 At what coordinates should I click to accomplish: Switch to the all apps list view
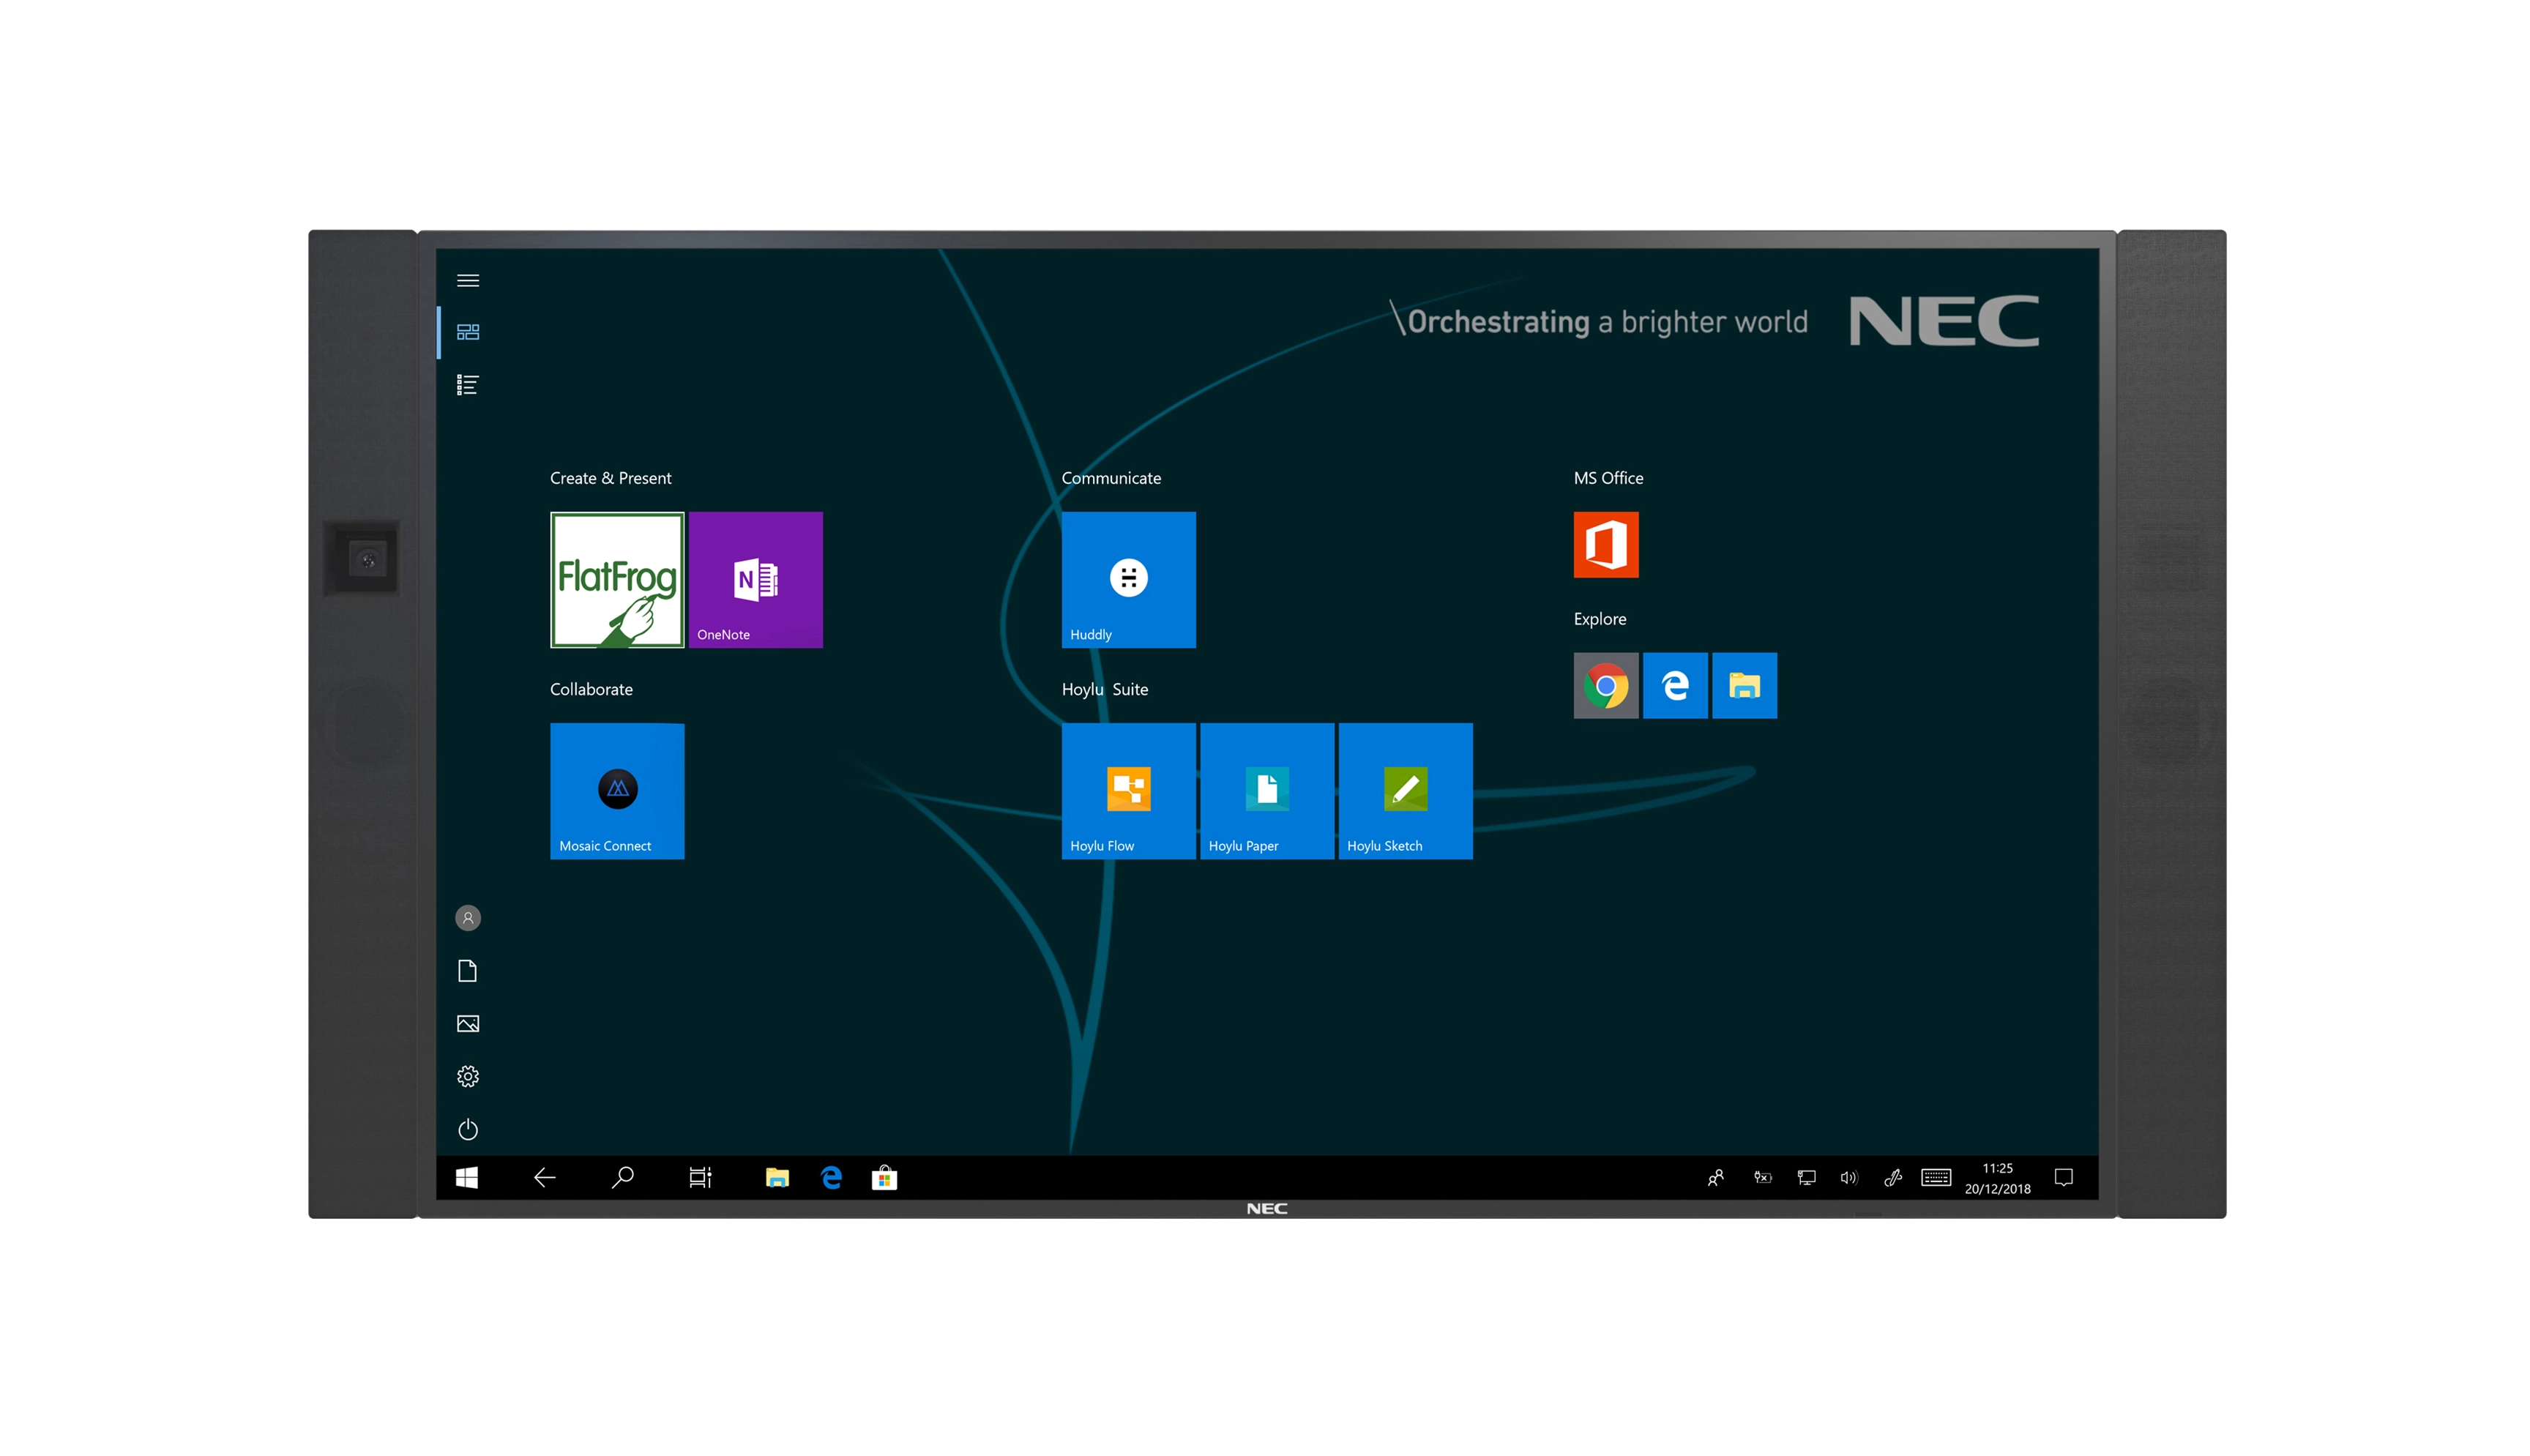pos(468,385)
